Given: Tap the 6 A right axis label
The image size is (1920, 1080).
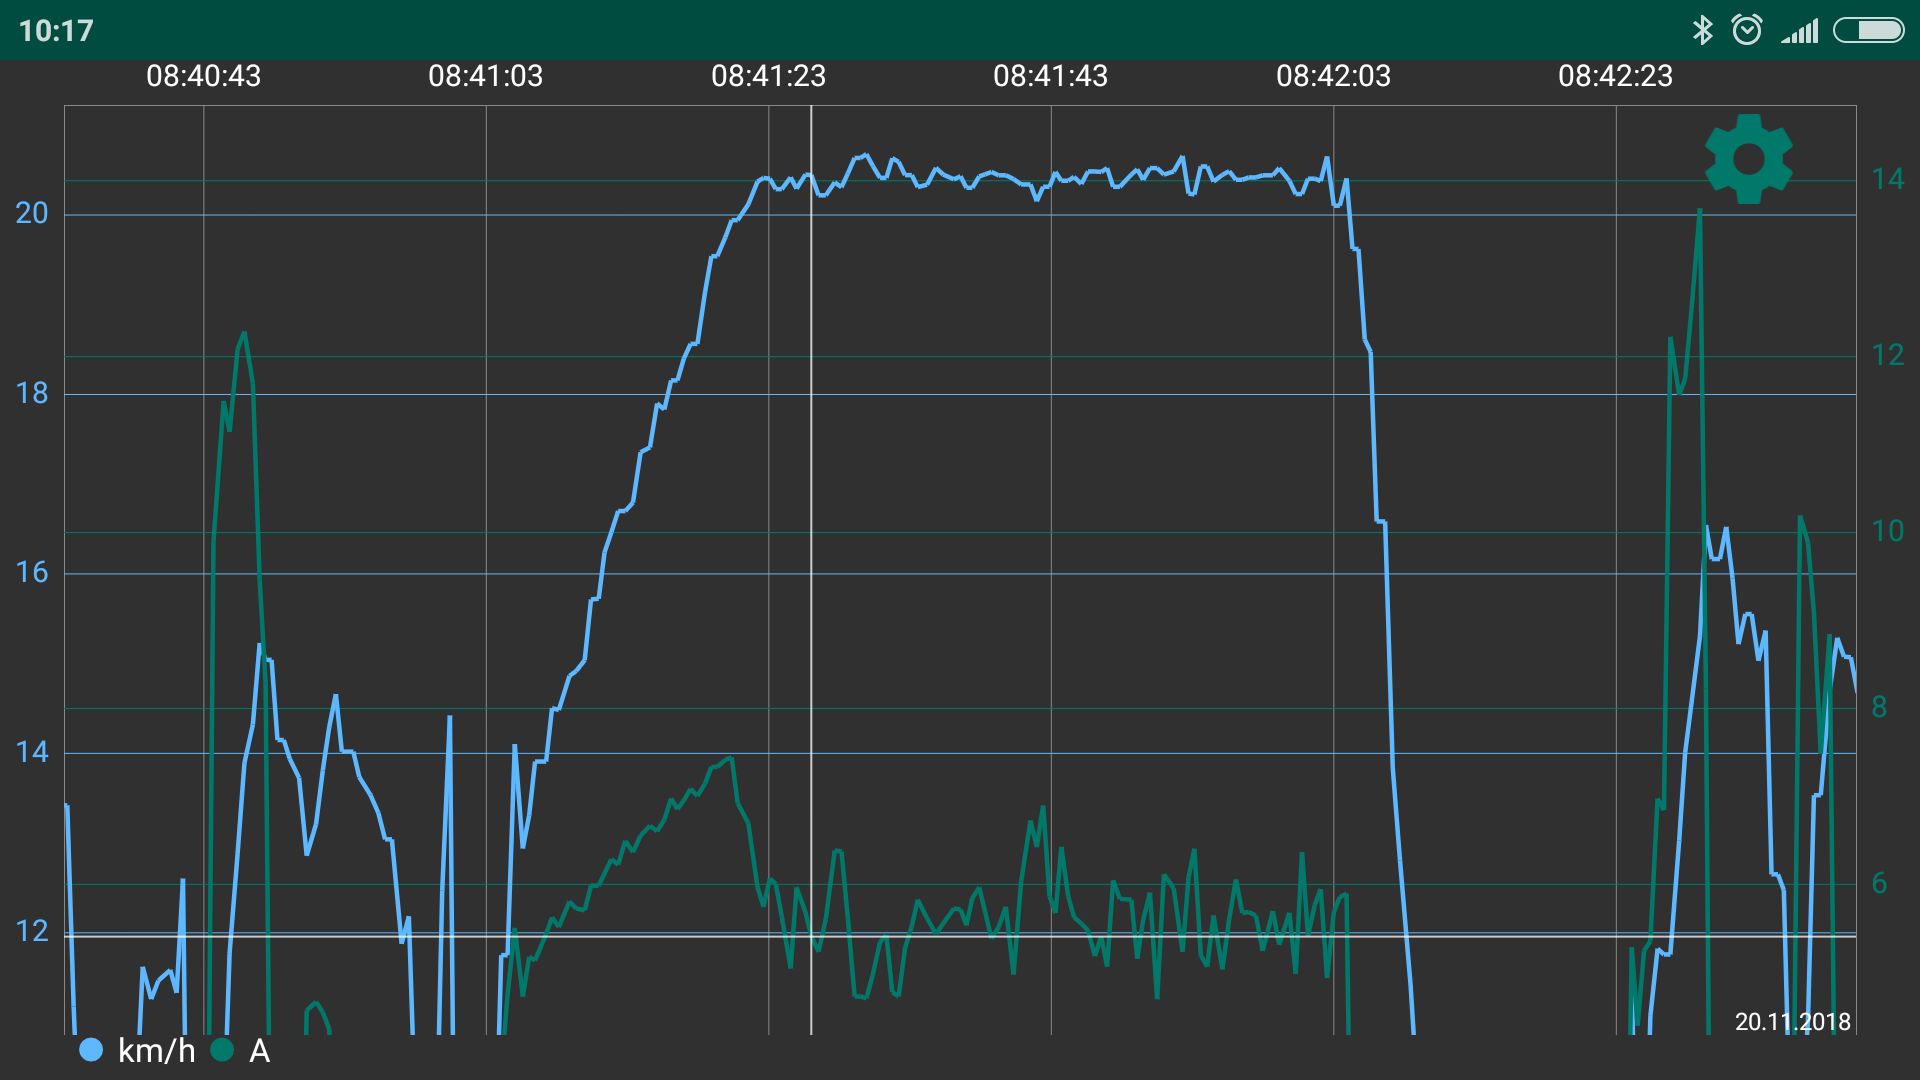Looking at the screenshot, I should point(1879,883).
